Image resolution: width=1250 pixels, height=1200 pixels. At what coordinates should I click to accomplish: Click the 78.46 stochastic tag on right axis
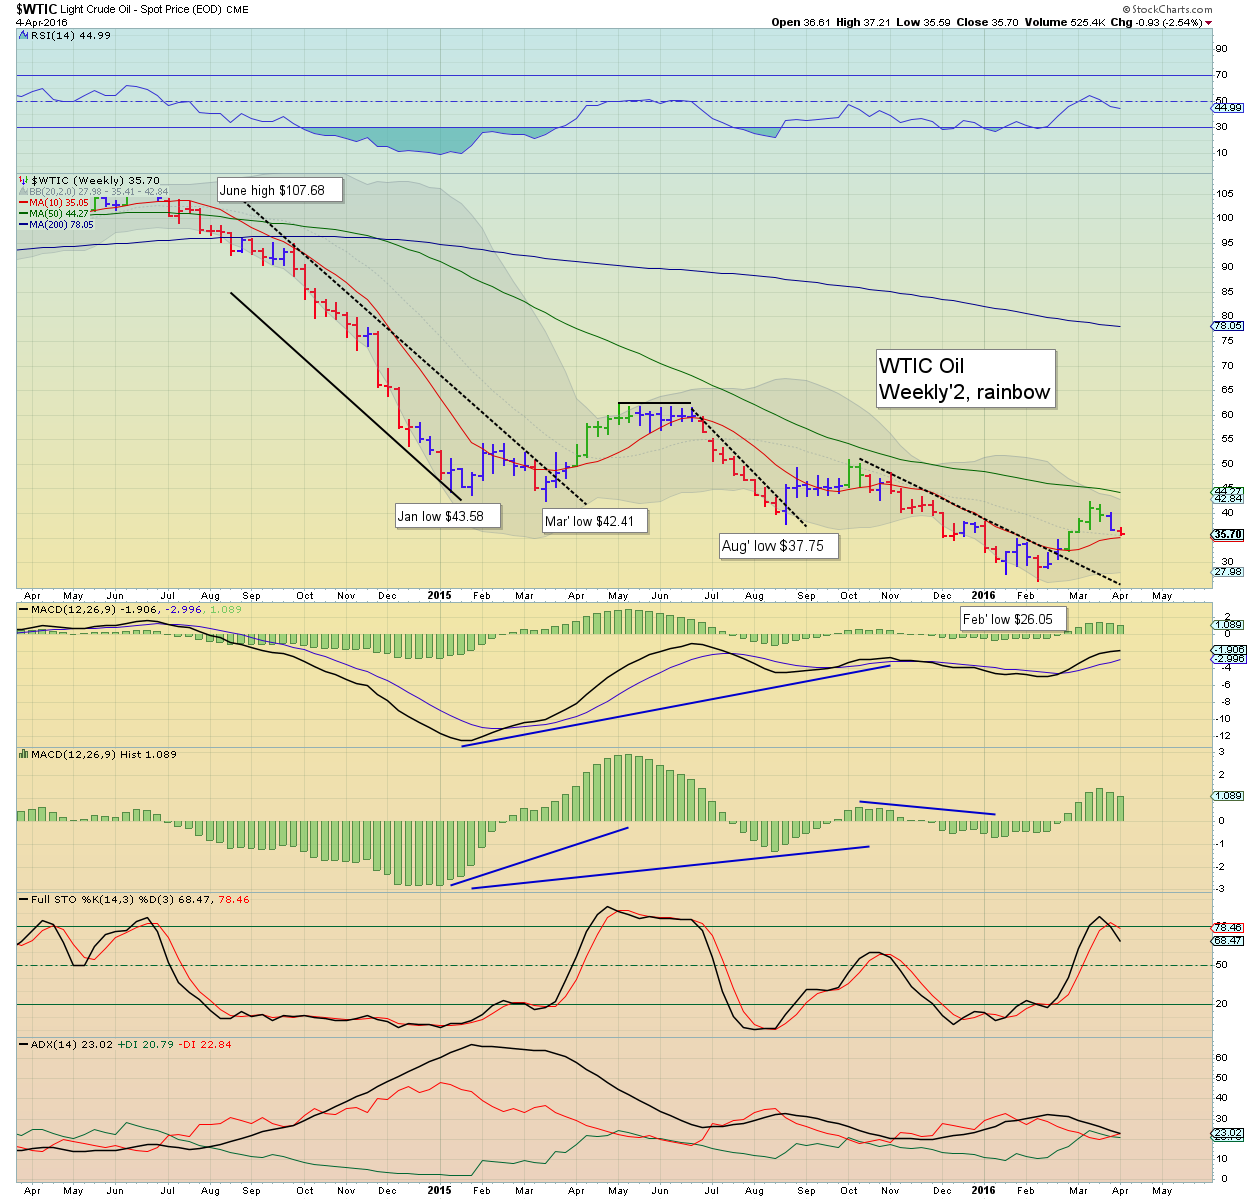point(1227,927)
